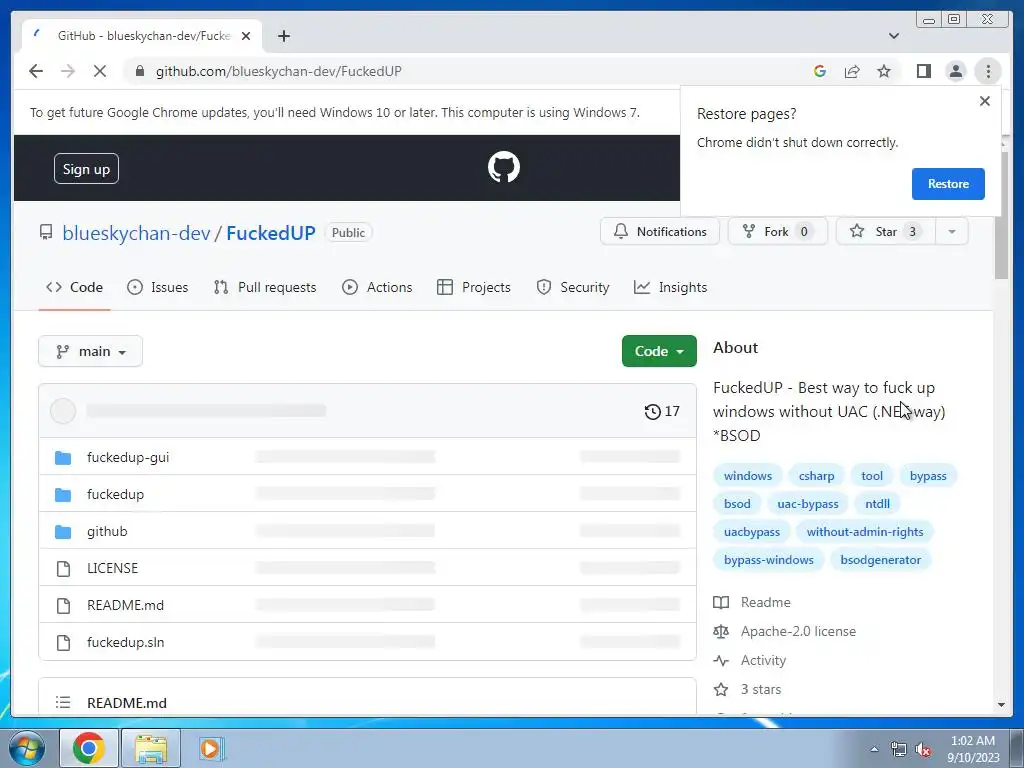The image size is (1024, 768).
Task: Open the Chrome three-dot menu
Action: pos(988,71)
